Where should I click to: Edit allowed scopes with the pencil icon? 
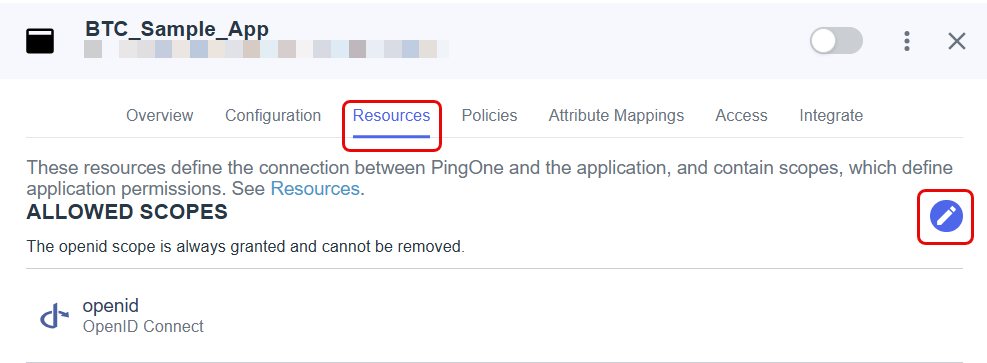coord(945,216)
